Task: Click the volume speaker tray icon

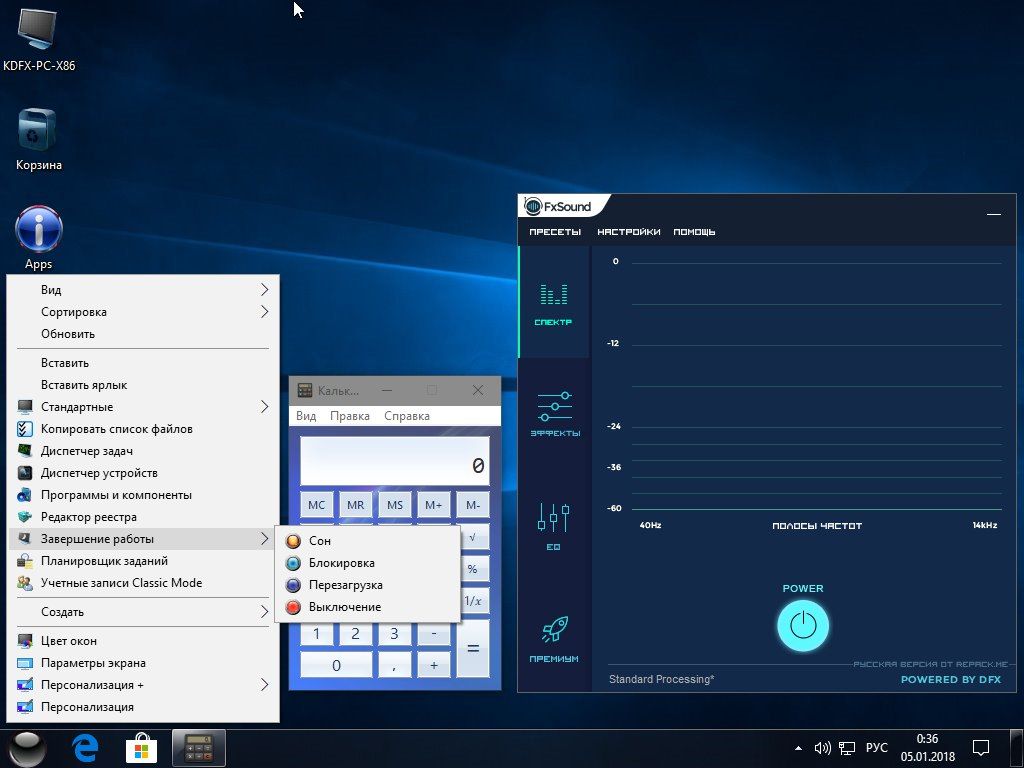Action: 823,747
